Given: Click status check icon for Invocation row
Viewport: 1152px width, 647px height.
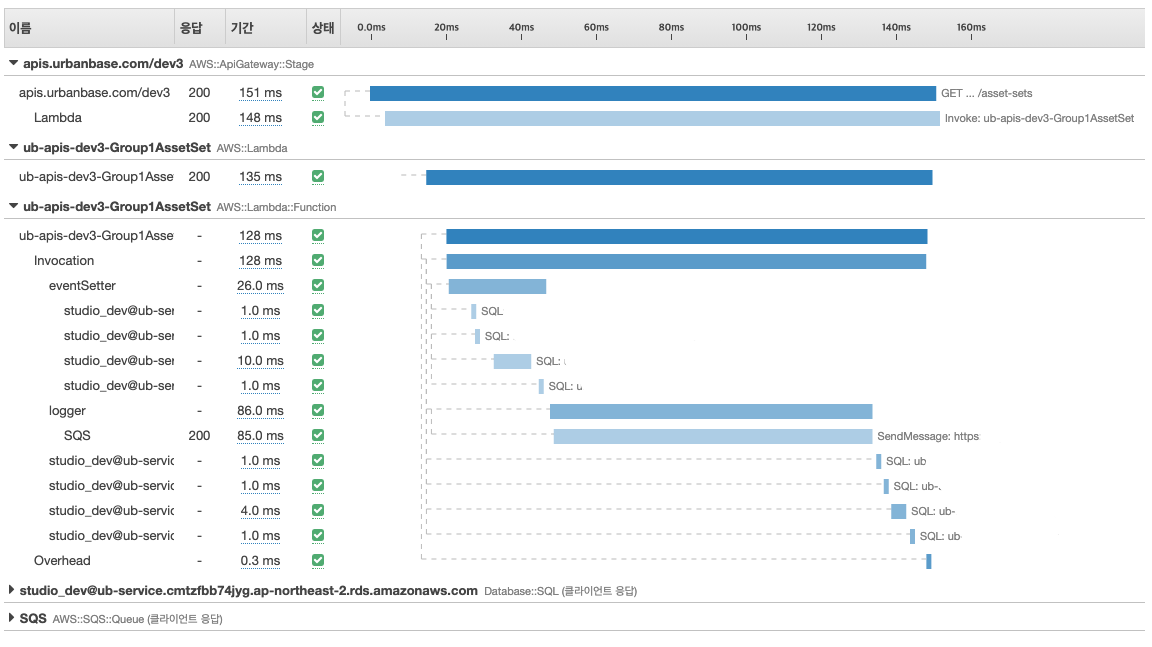Looking at the screenshot, I should pyautogui.click(x=318, y=261).
